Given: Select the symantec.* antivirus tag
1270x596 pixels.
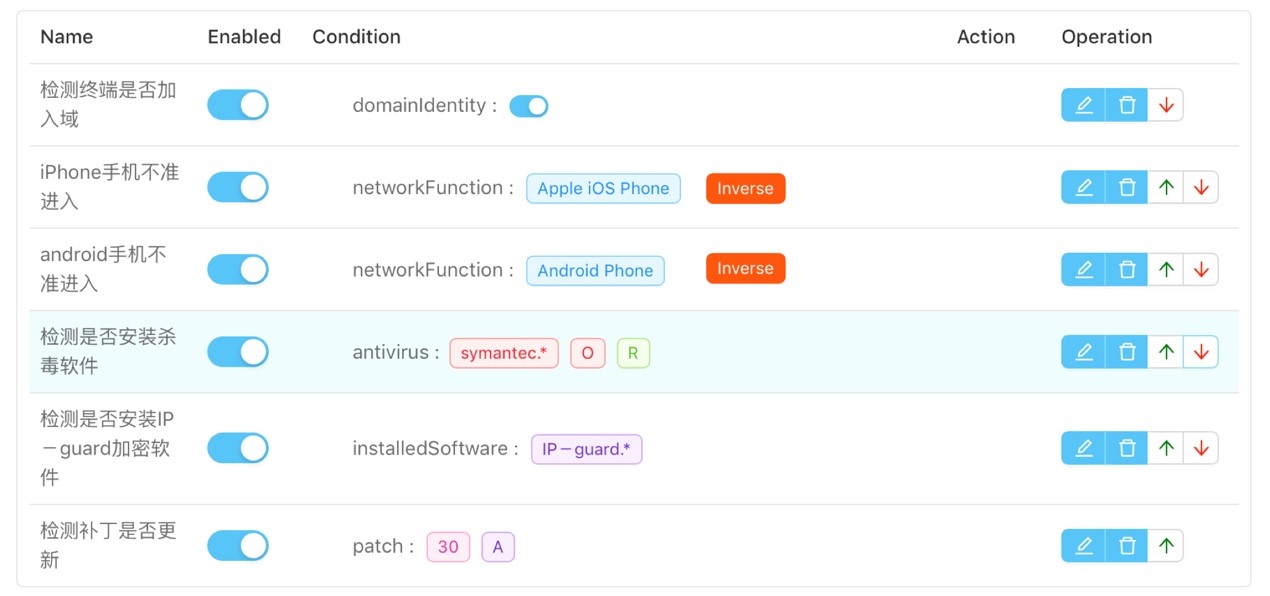Looking at the screenshot, I should point(504,353).
